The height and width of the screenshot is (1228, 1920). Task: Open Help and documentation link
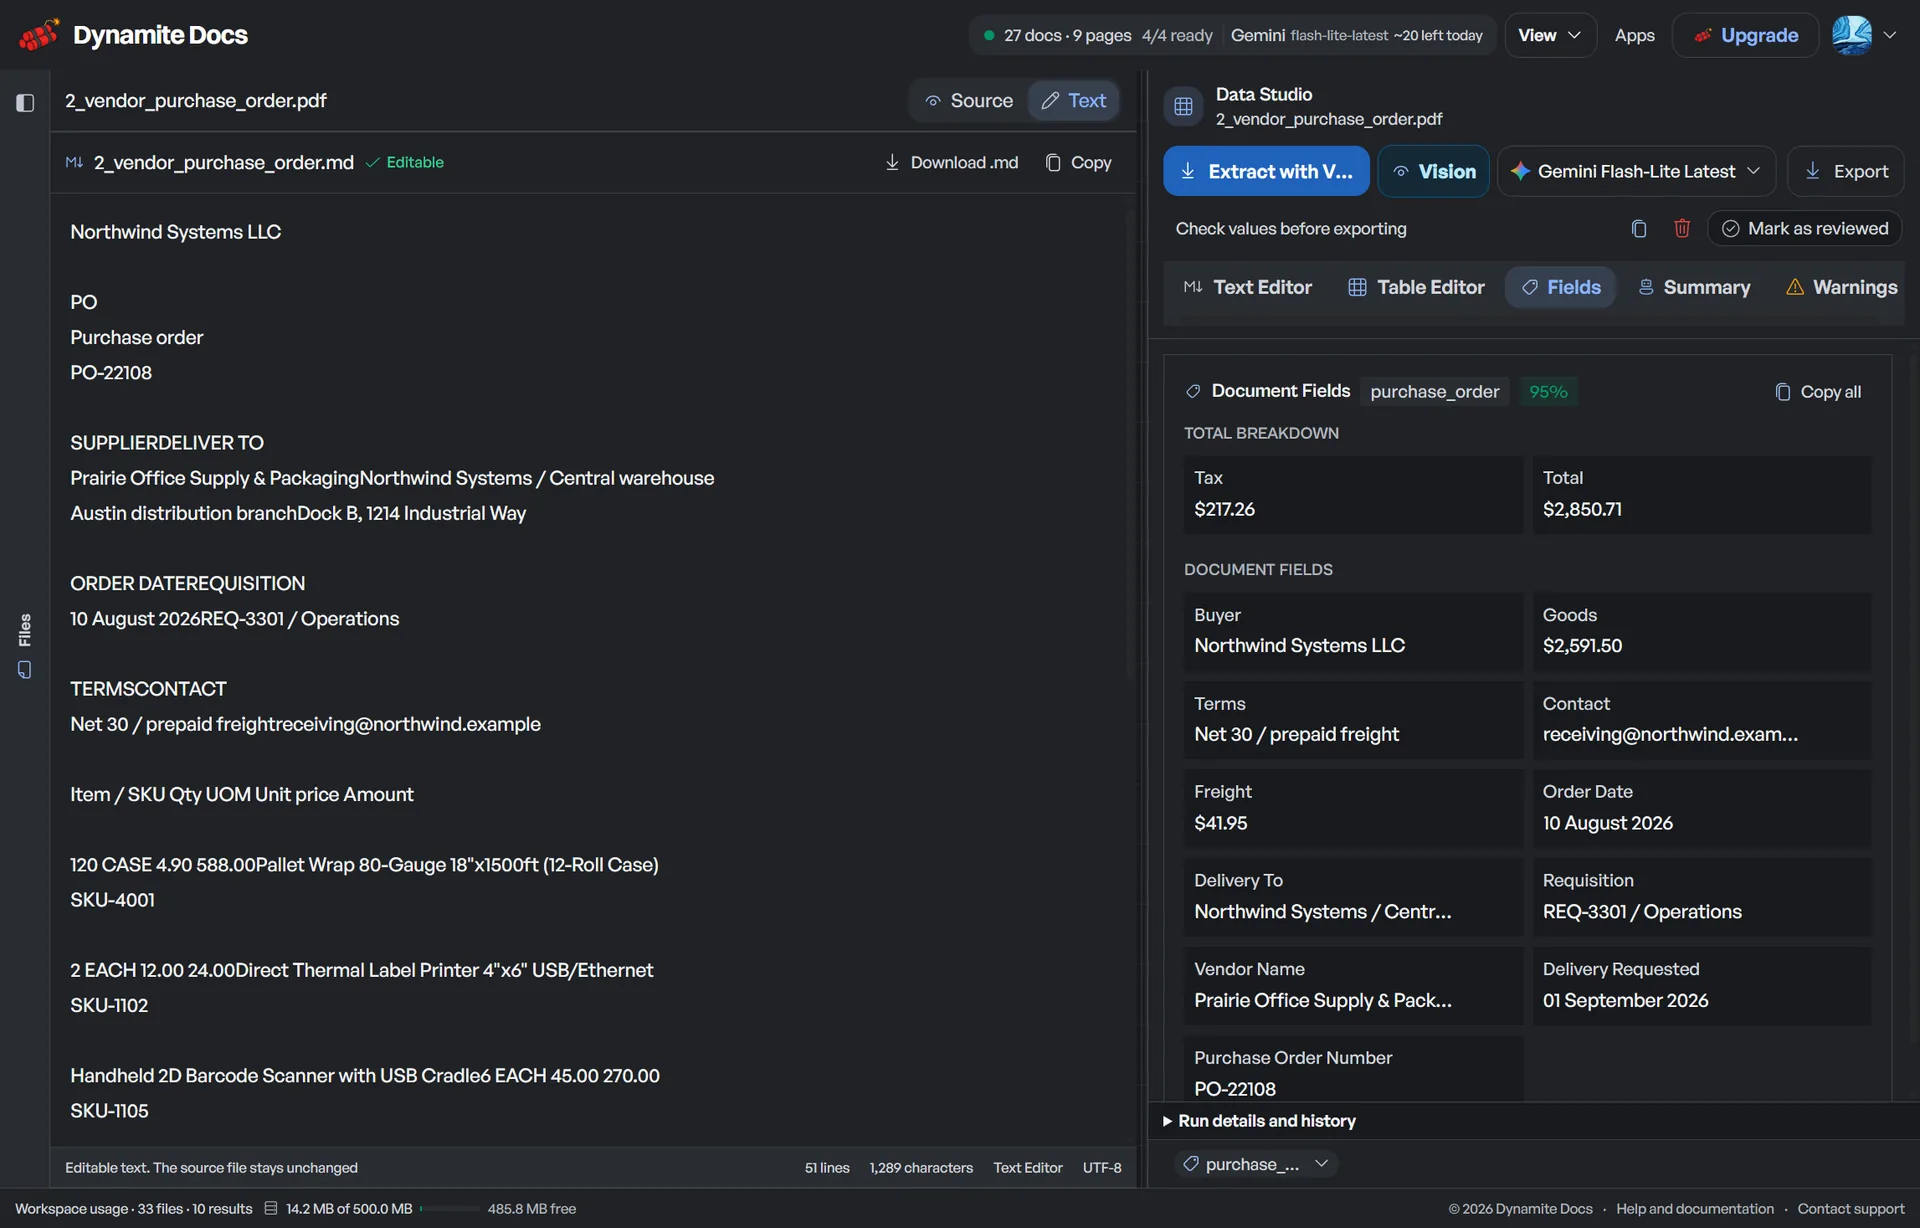coord(1695,1208)
